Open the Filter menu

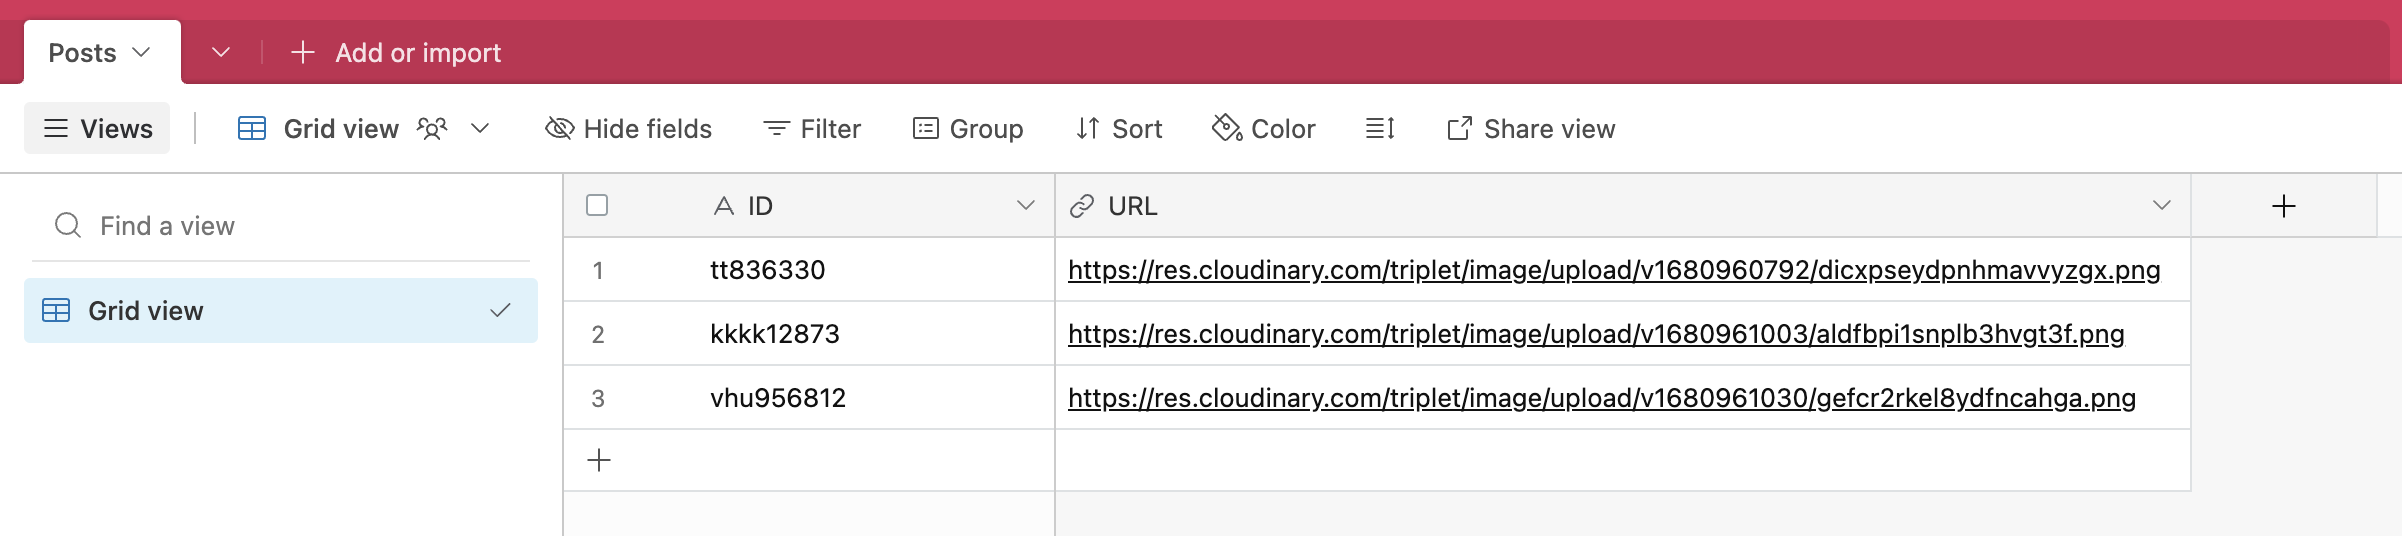pyautogui.click(x=812, y=129)
